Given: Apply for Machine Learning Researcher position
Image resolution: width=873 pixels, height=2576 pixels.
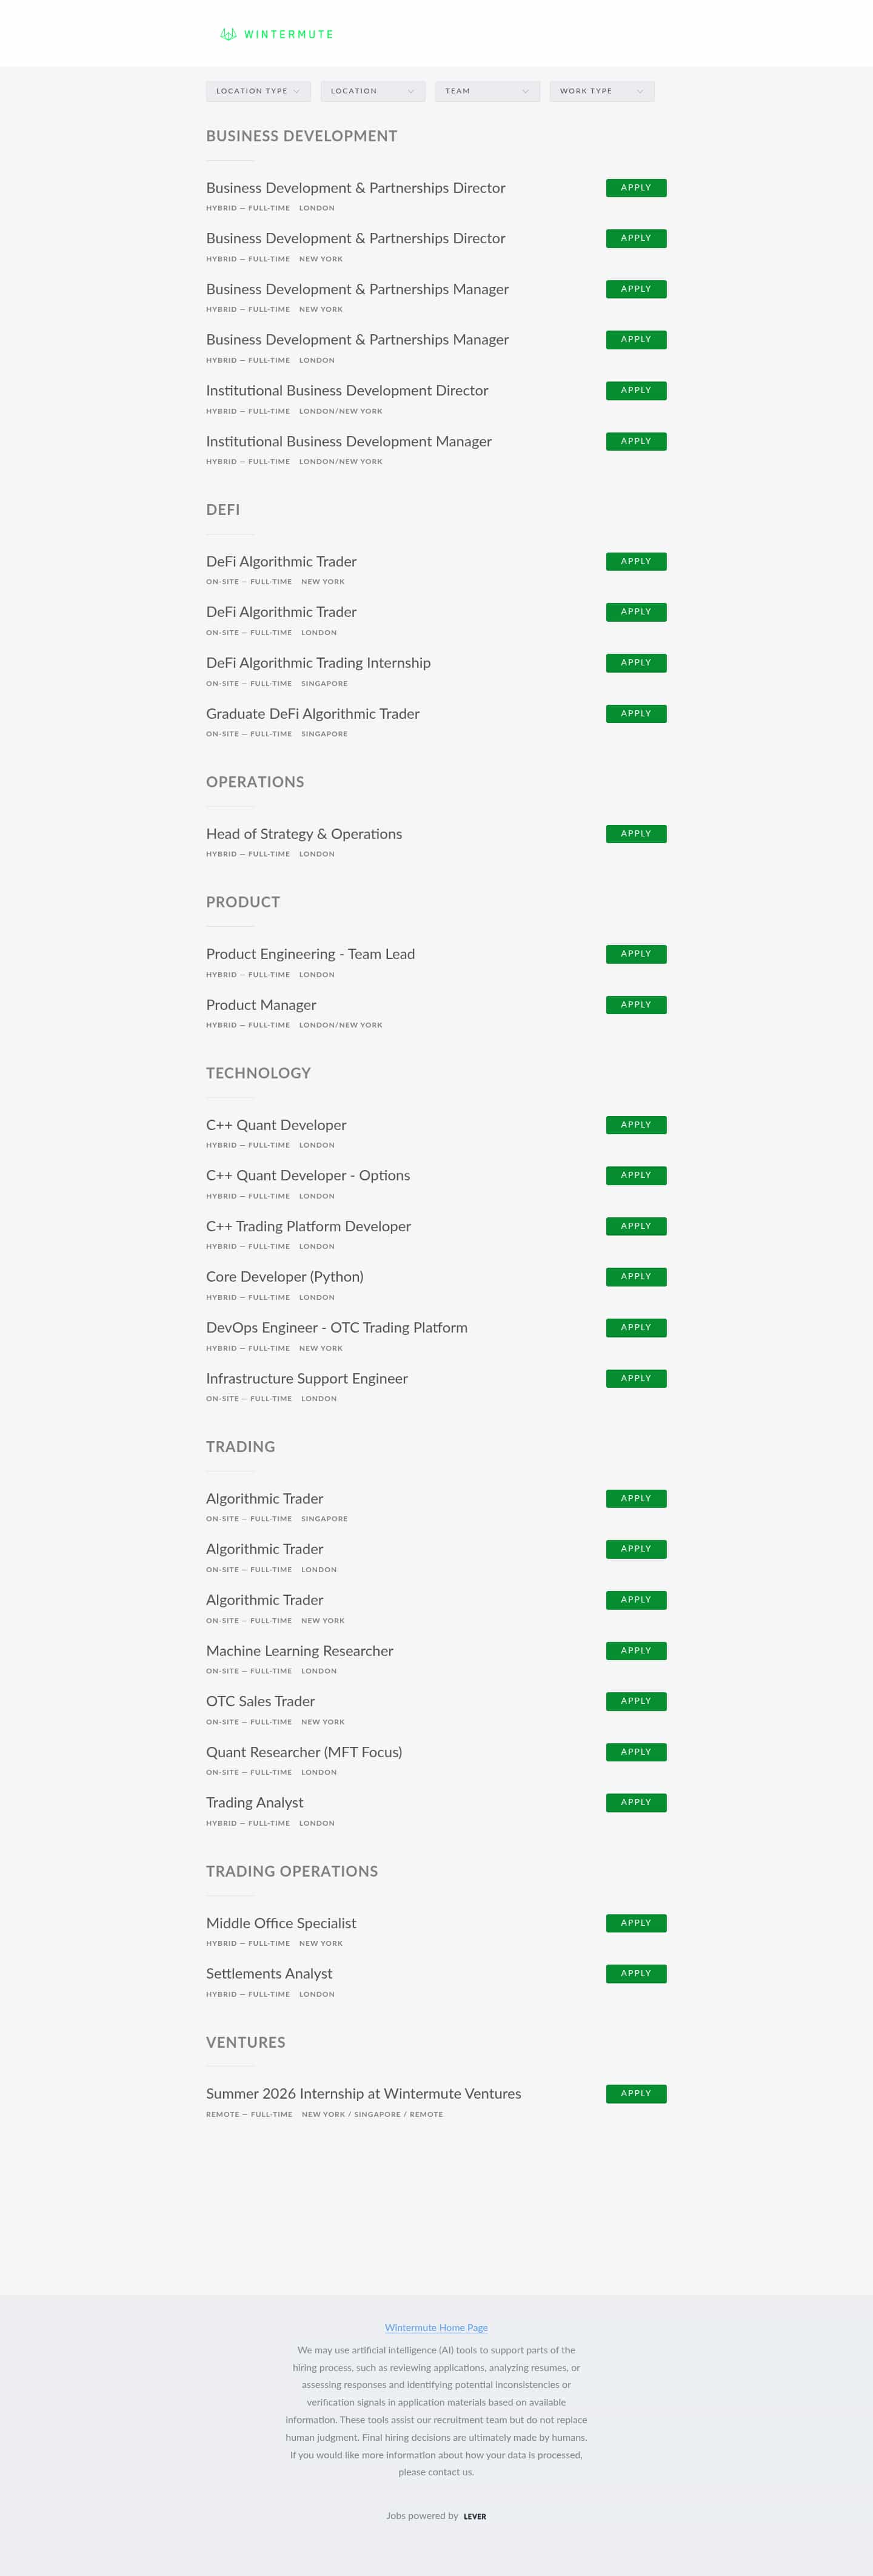Looking at the screenshot, I should (x=636, y=1651).
